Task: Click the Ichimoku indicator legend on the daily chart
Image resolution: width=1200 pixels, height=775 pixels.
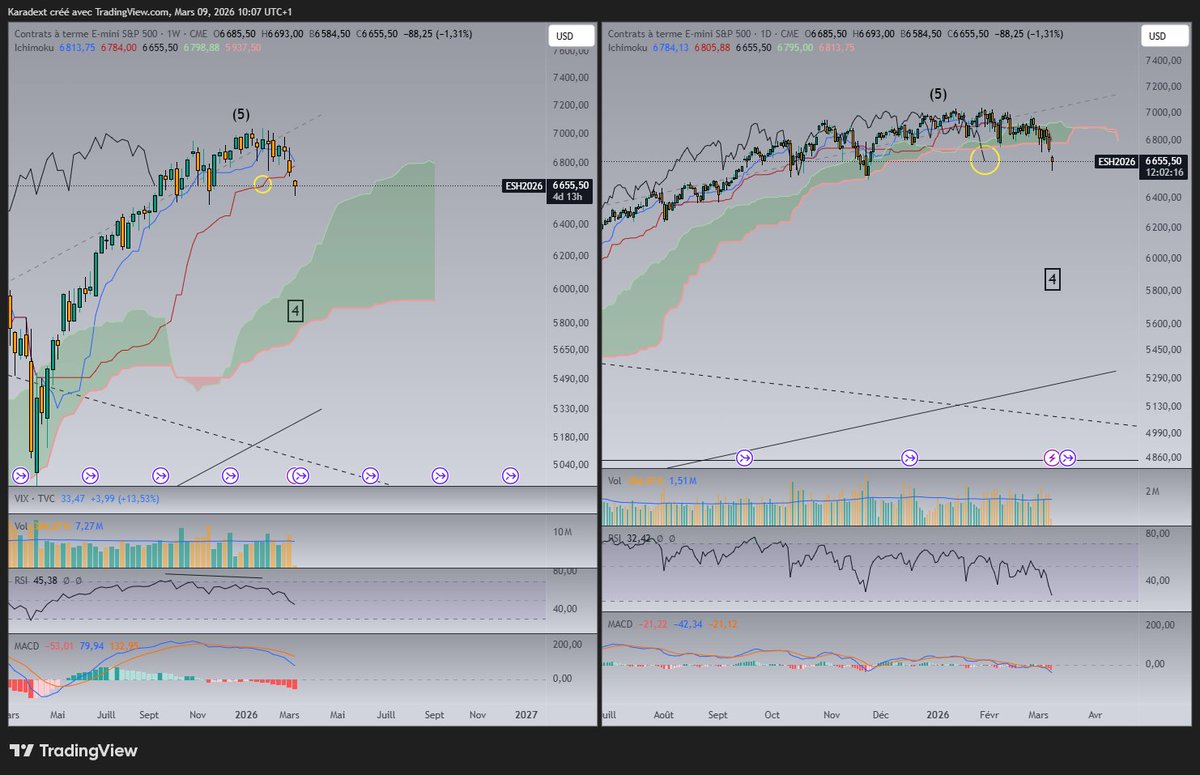Action: point(629,47)
